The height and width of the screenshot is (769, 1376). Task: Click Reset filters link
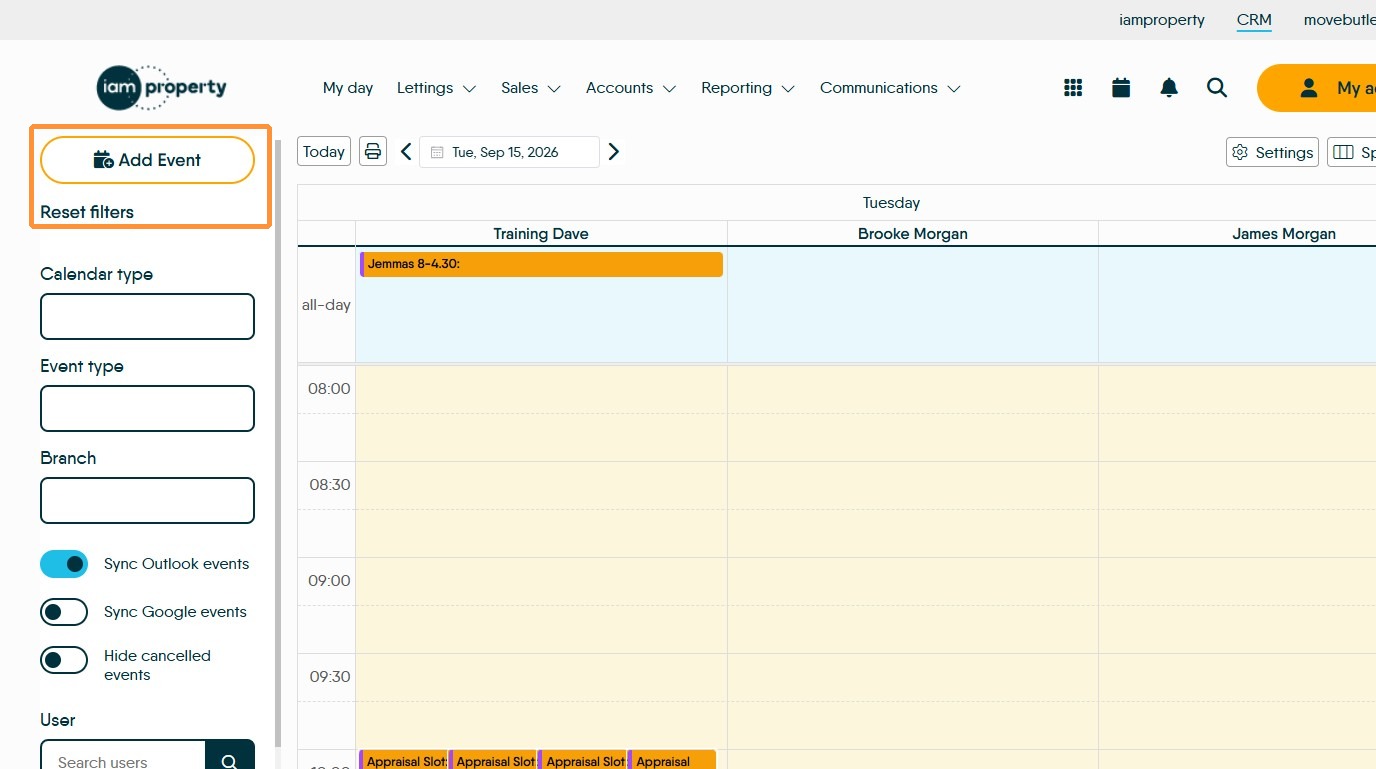pos(87,212)
